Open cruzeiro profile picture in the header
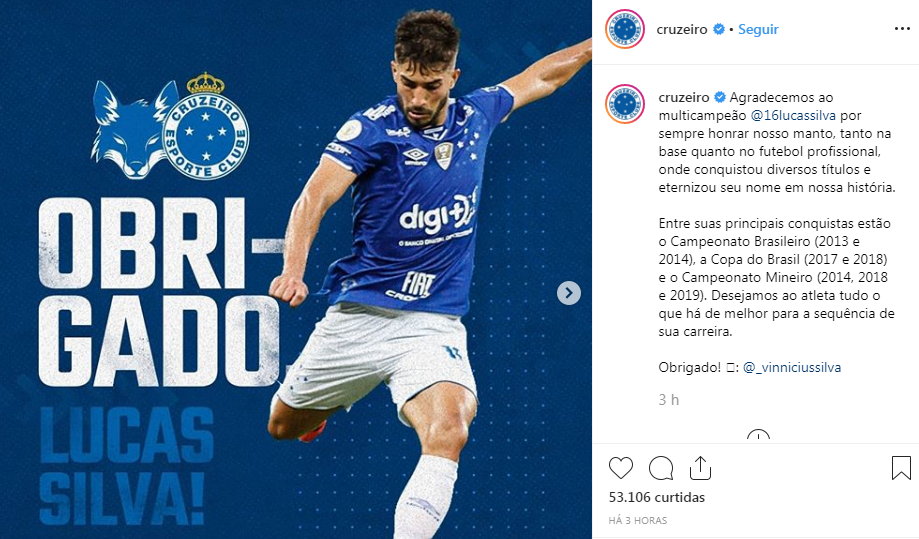 coord(625,29)
